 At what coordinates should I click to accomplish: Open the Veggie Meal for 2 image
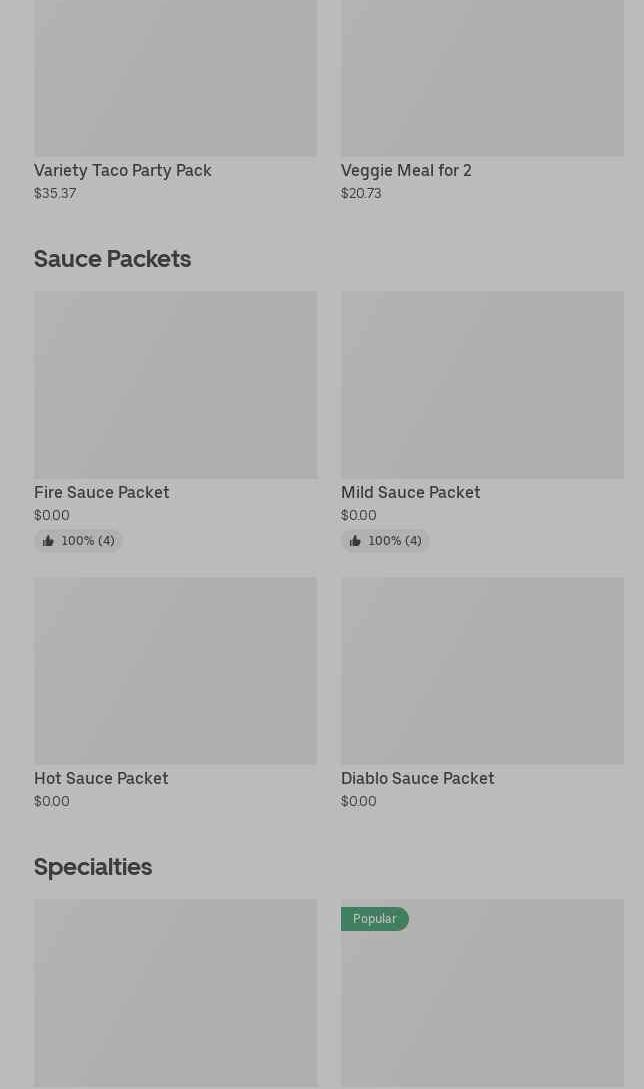click(482, 77)
